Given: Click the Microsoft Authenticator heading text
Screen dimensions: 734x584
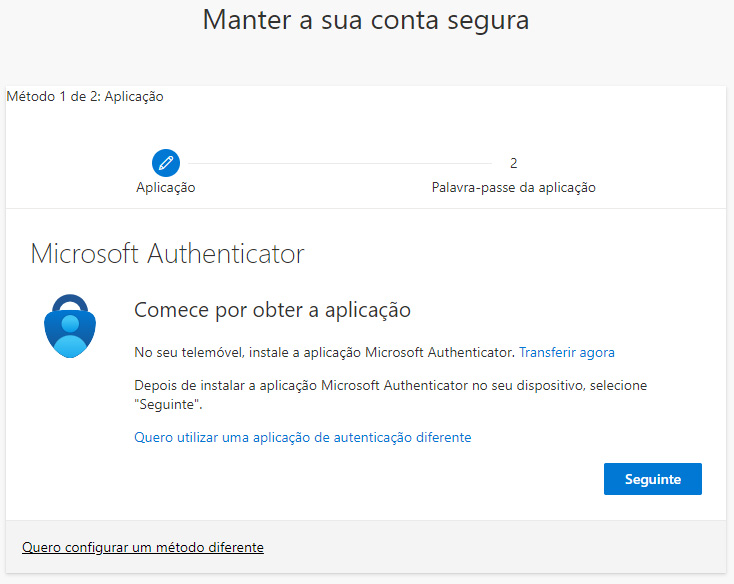Looking at the screenshot, I should 167,253.
